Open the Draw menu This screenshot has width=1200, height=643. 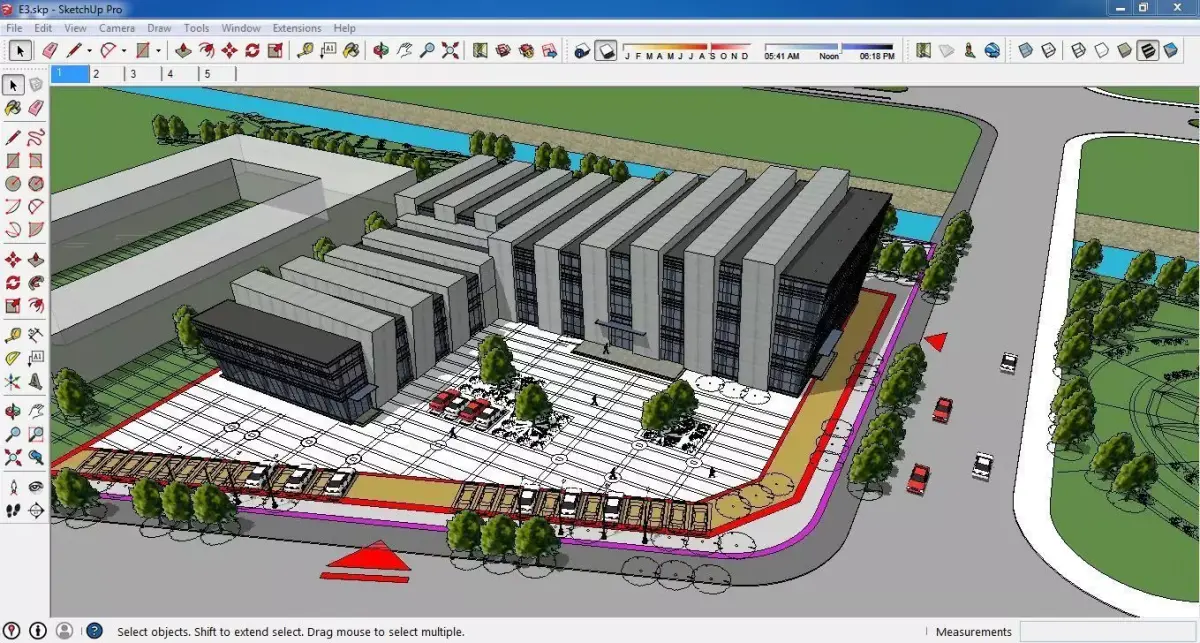coord(158,28)
